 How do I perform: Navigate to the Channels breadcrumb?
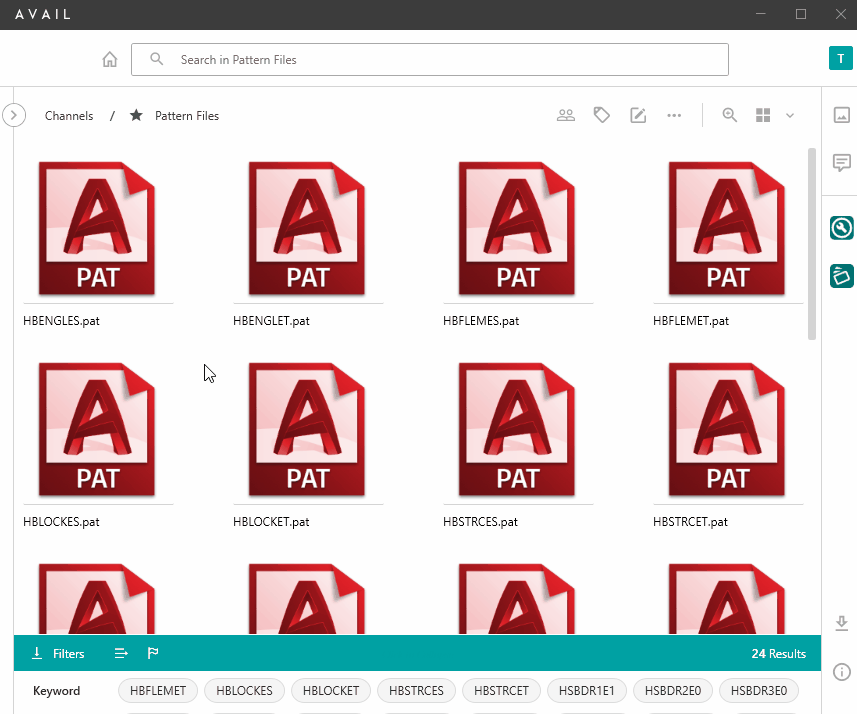coord(68,115)
